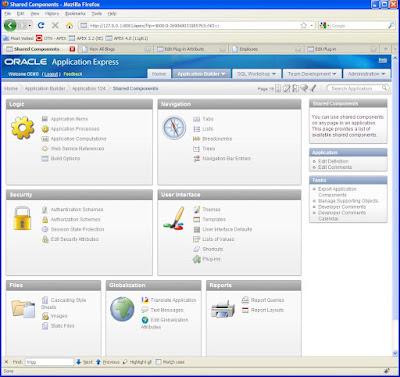The image size is (400, 377).
Task: Click the Search Application field
Action: (355, 88)
